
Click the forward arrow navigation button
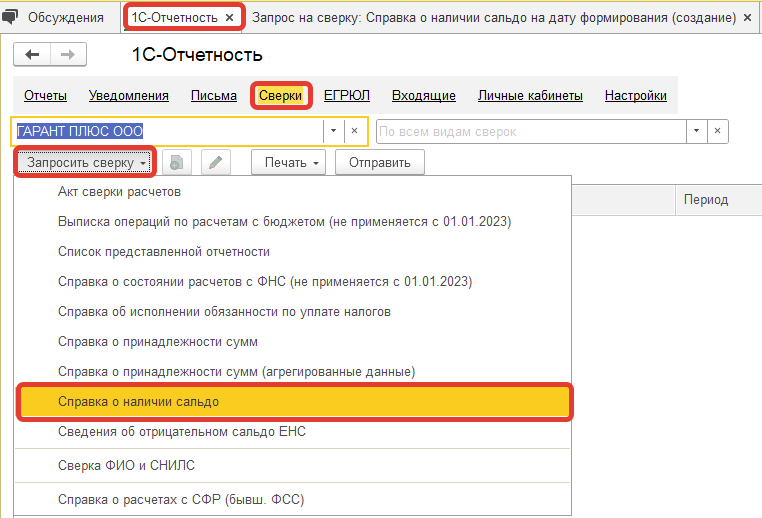click(68, 55)
